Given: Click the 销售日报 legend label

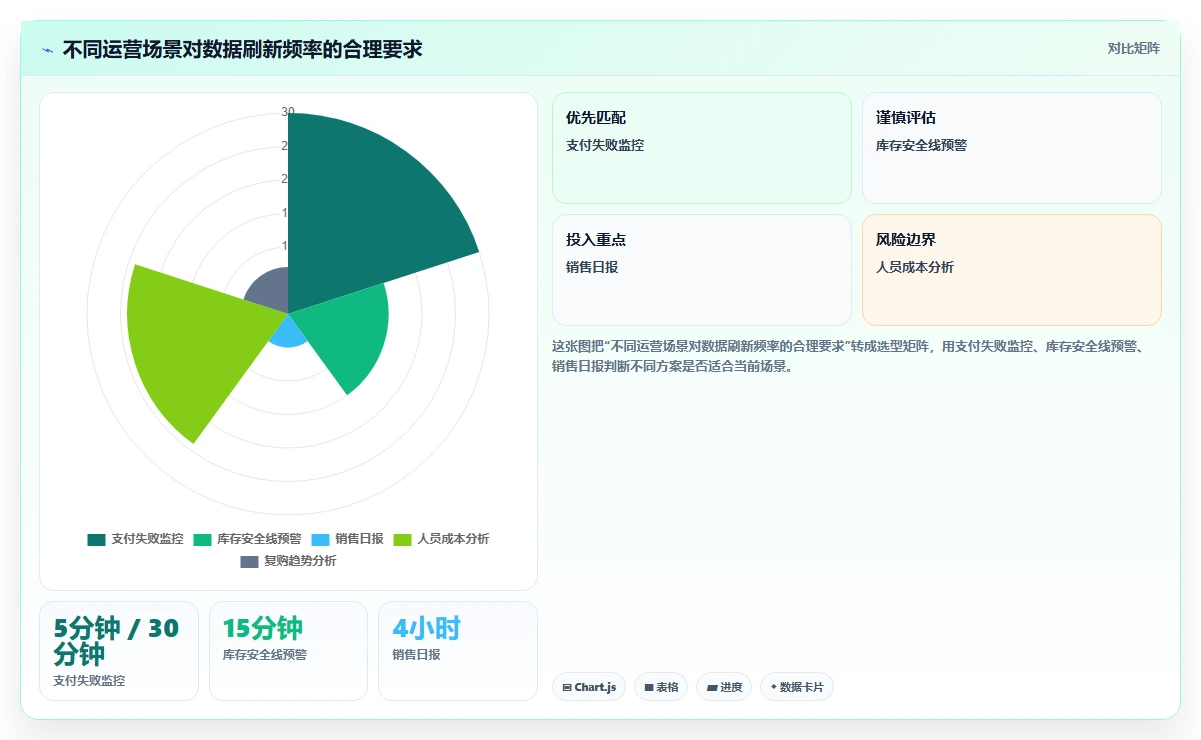Looking at the screenshot, I should coord(359,539).
